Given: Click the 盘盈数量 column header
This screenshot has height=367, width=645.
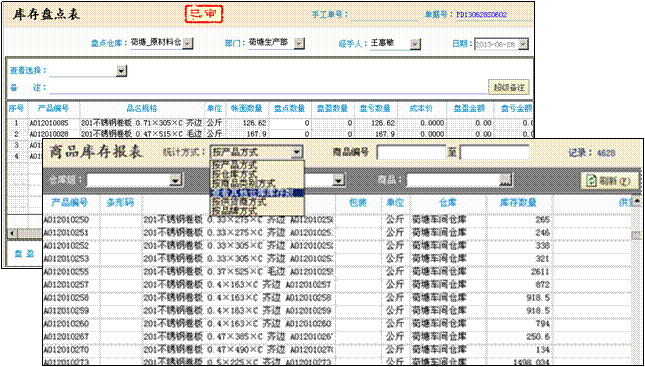Looking at the screenshot, I should [333, 108].
